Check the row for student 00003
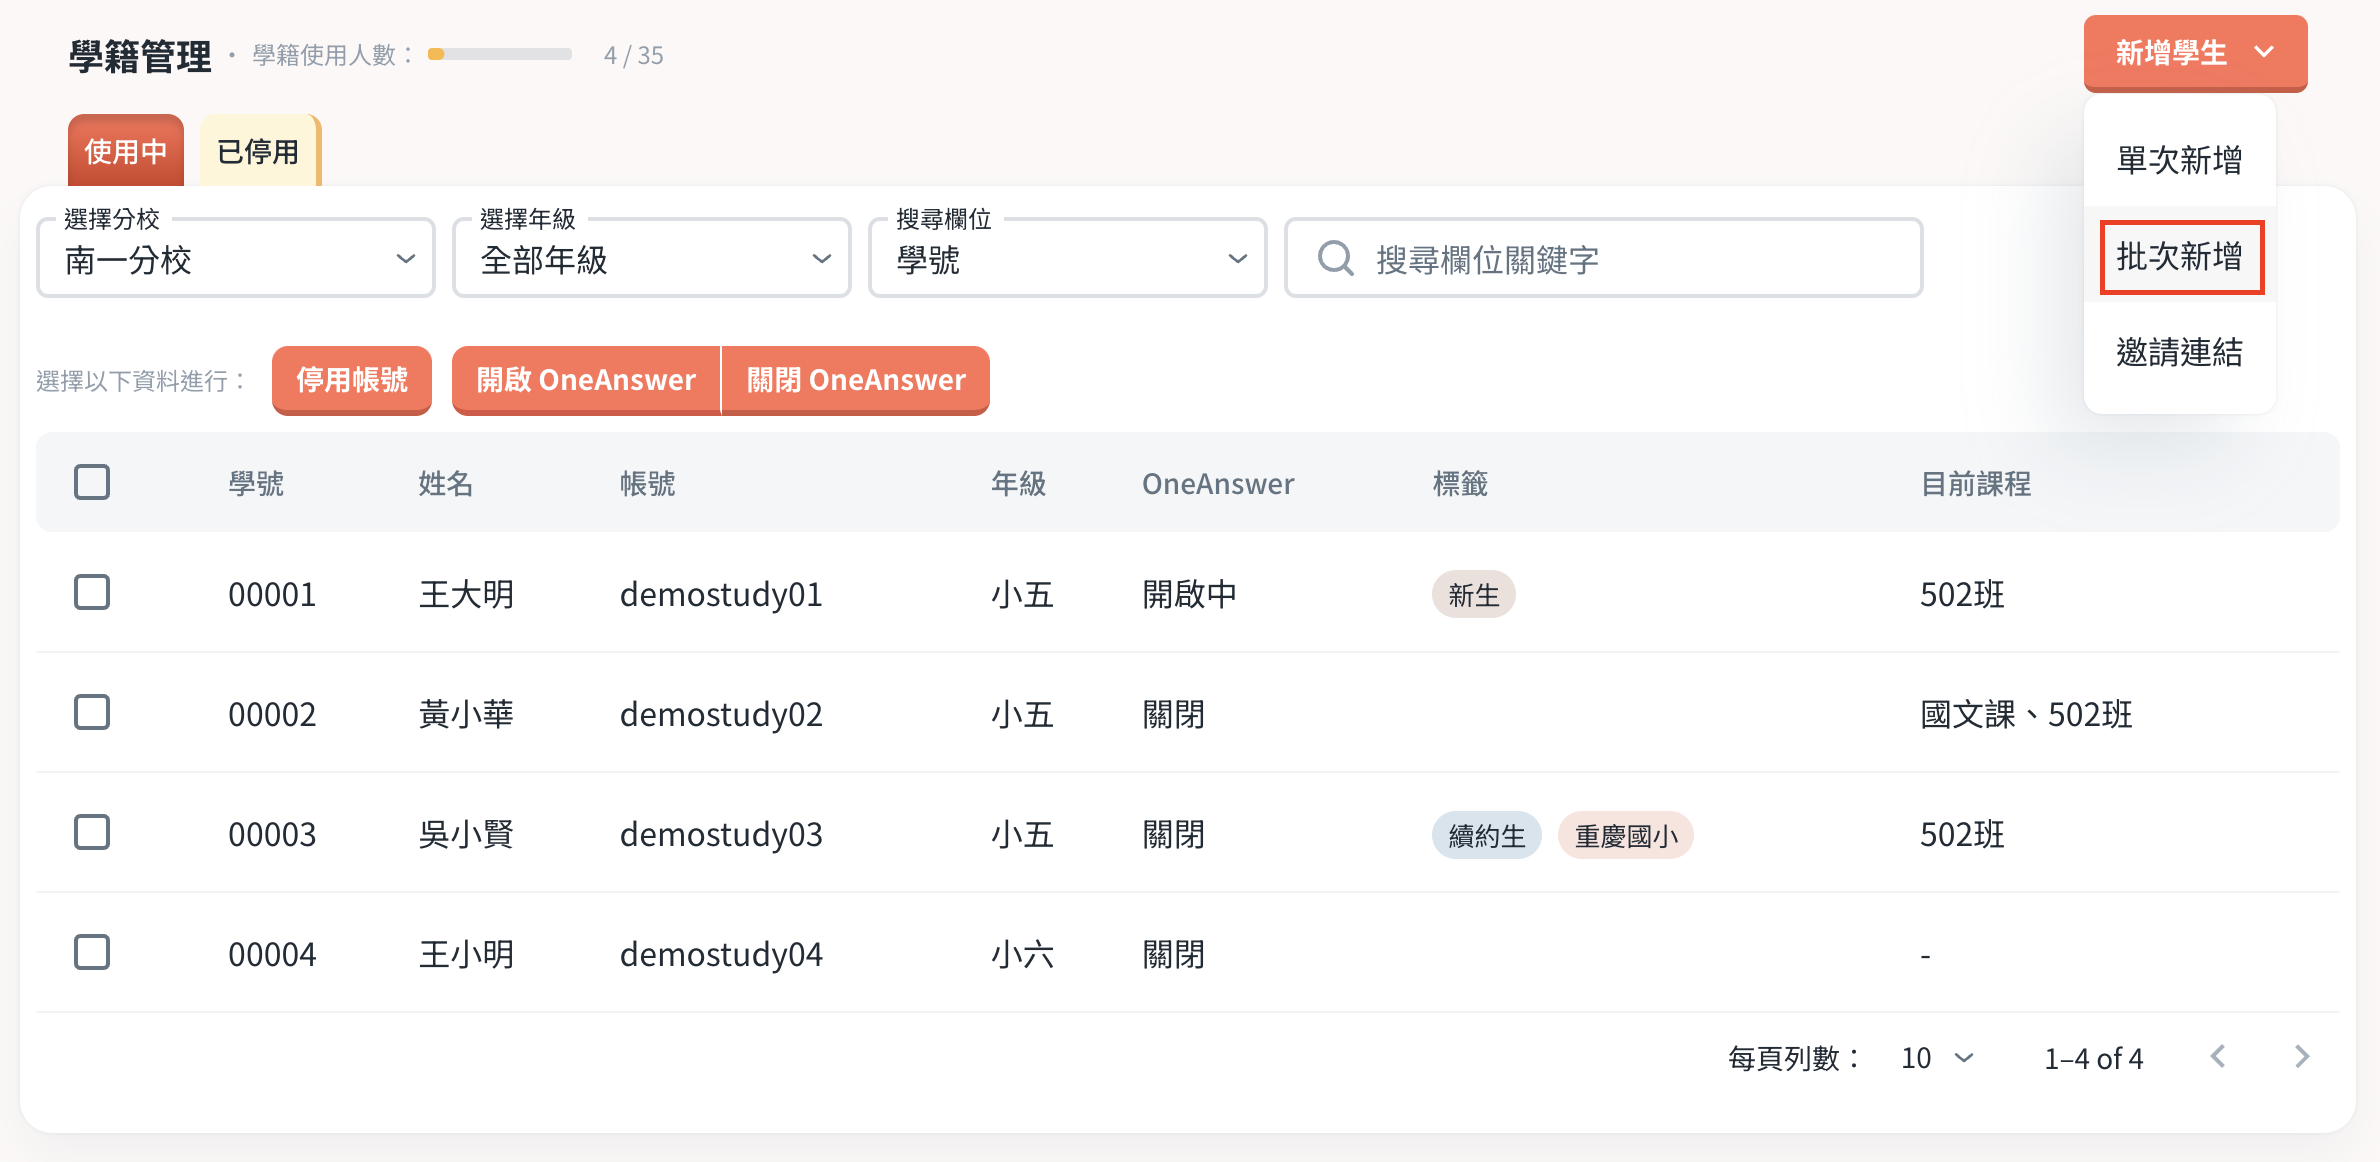The width and height of the screenshot is (2380, 1162). 92,832
